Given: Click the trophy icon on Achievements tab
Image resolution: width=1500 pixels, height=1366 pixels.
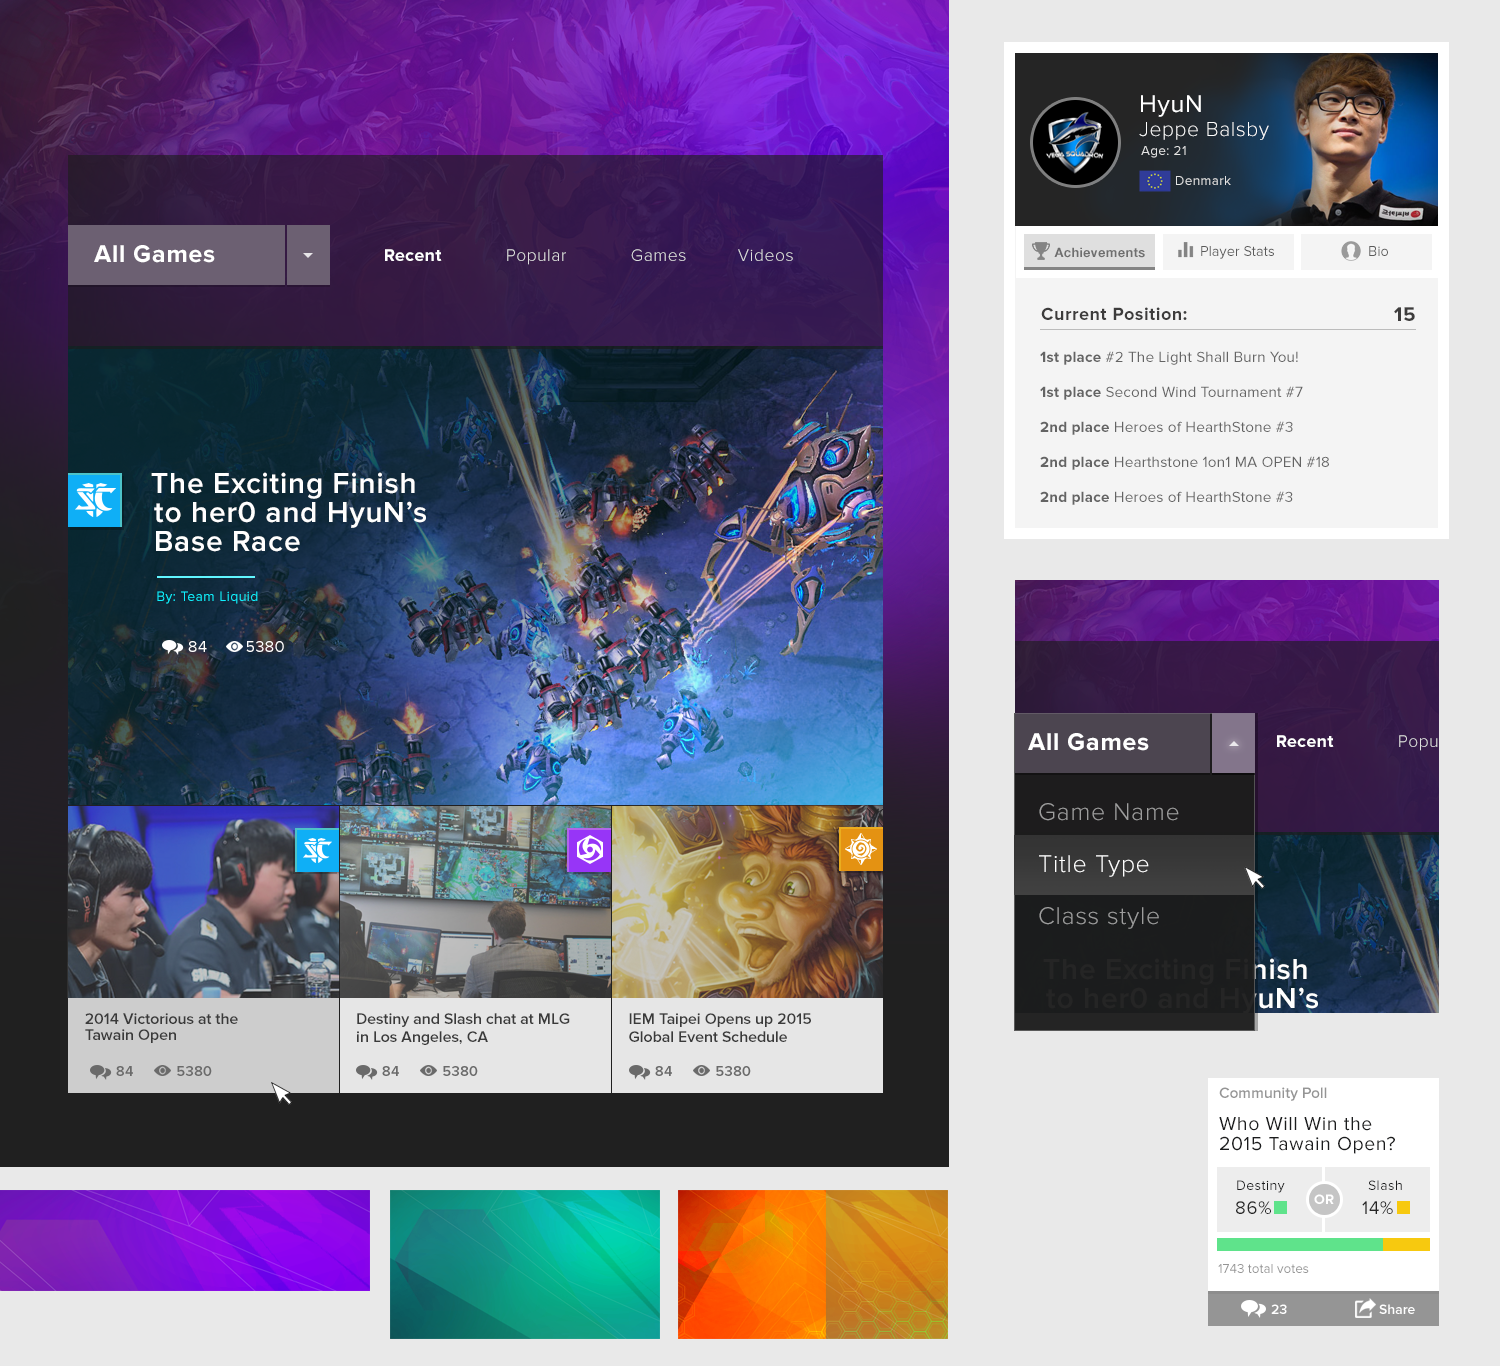Looking at the screenshot, I should pos(1041,251).
